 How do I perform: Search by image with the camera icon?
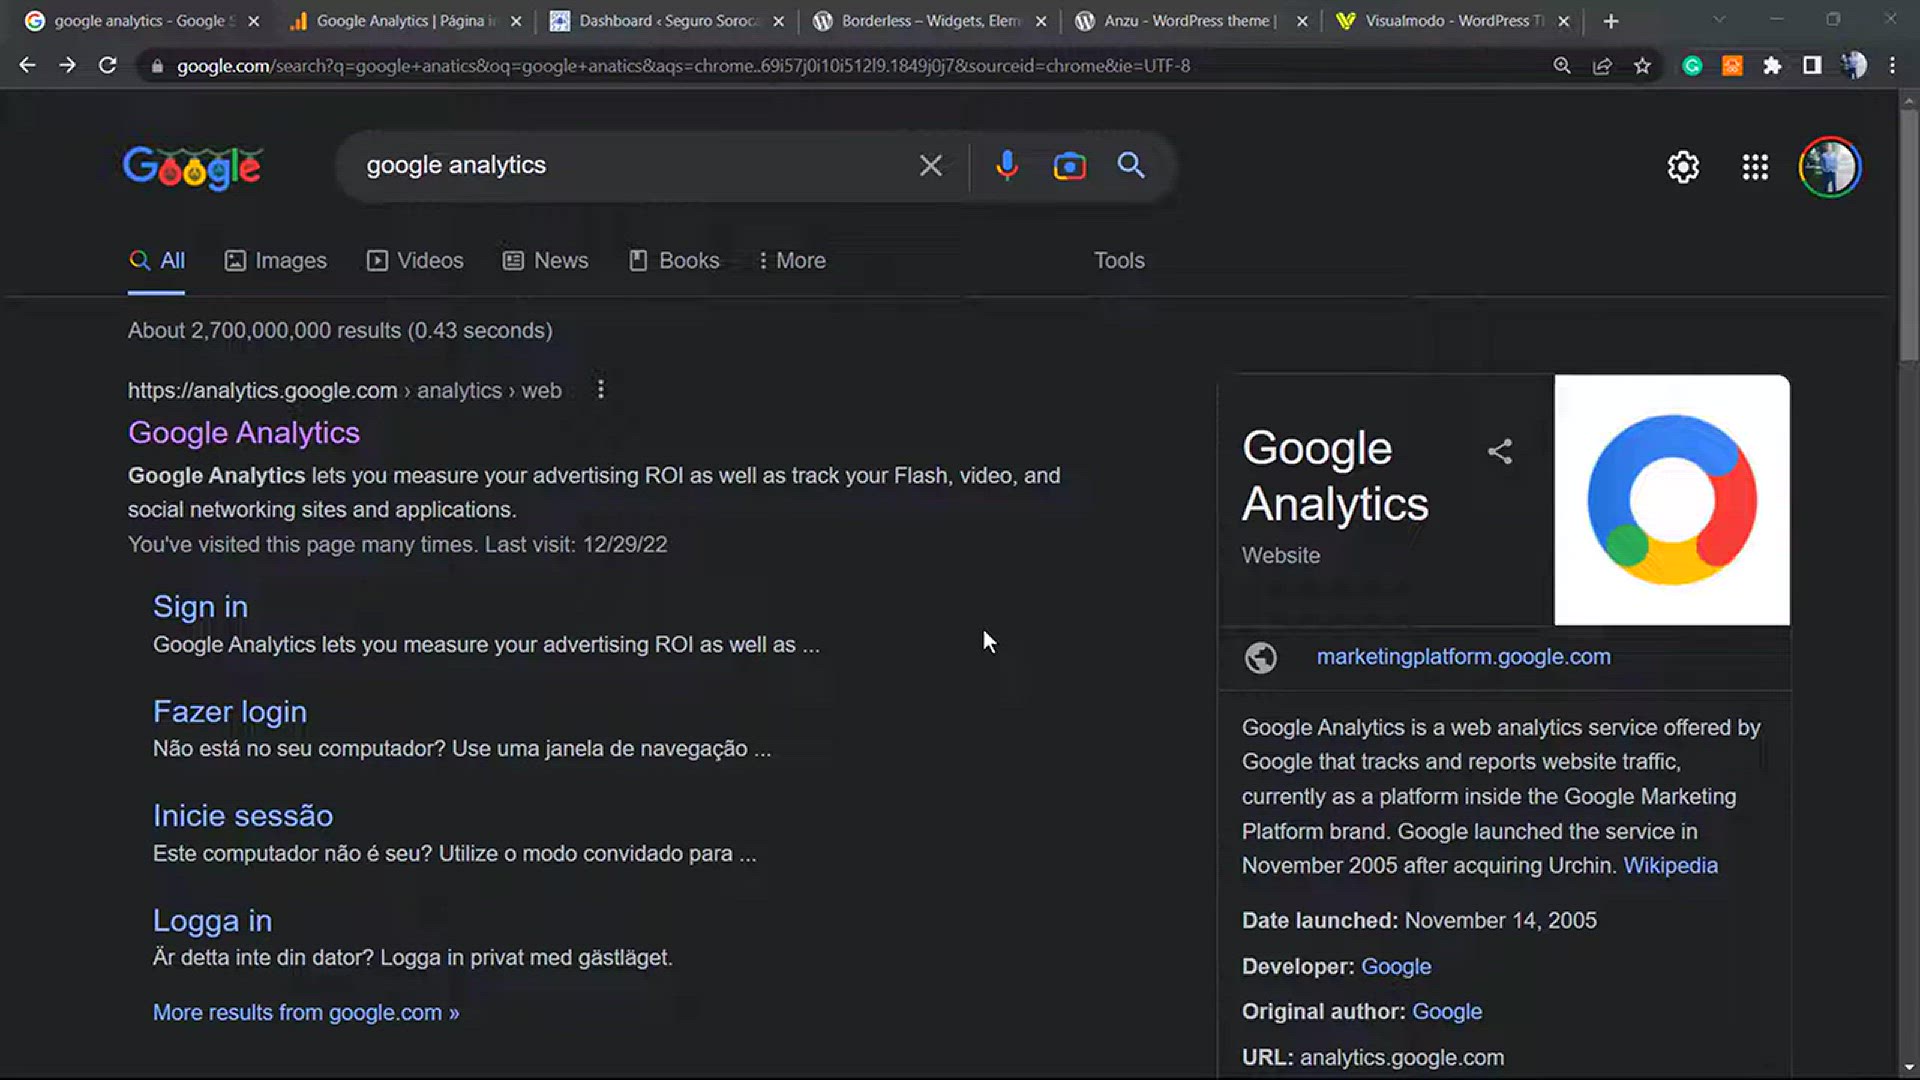[x=1069, y=165]
